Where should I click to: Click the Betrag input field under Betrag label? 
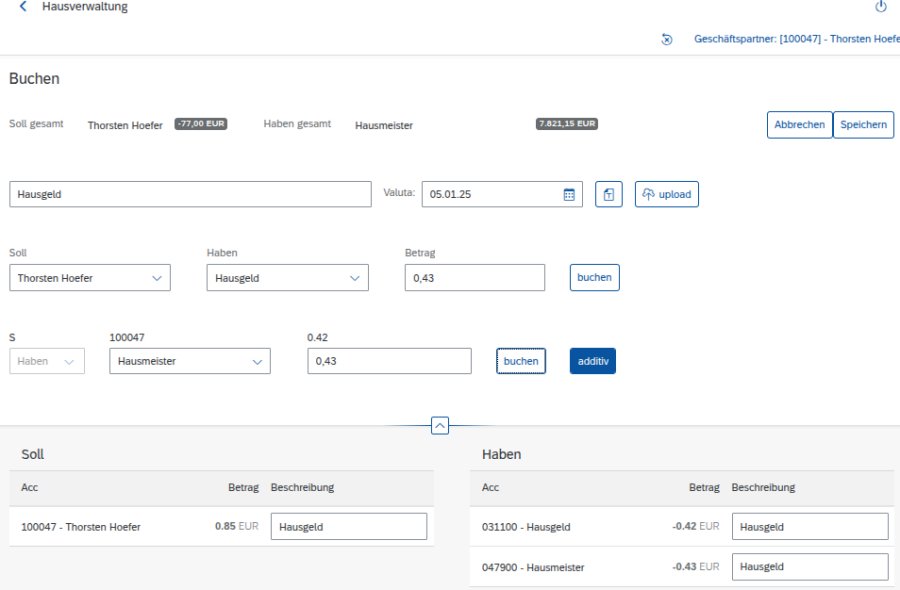pyautogui.click(x=475, y=278)
